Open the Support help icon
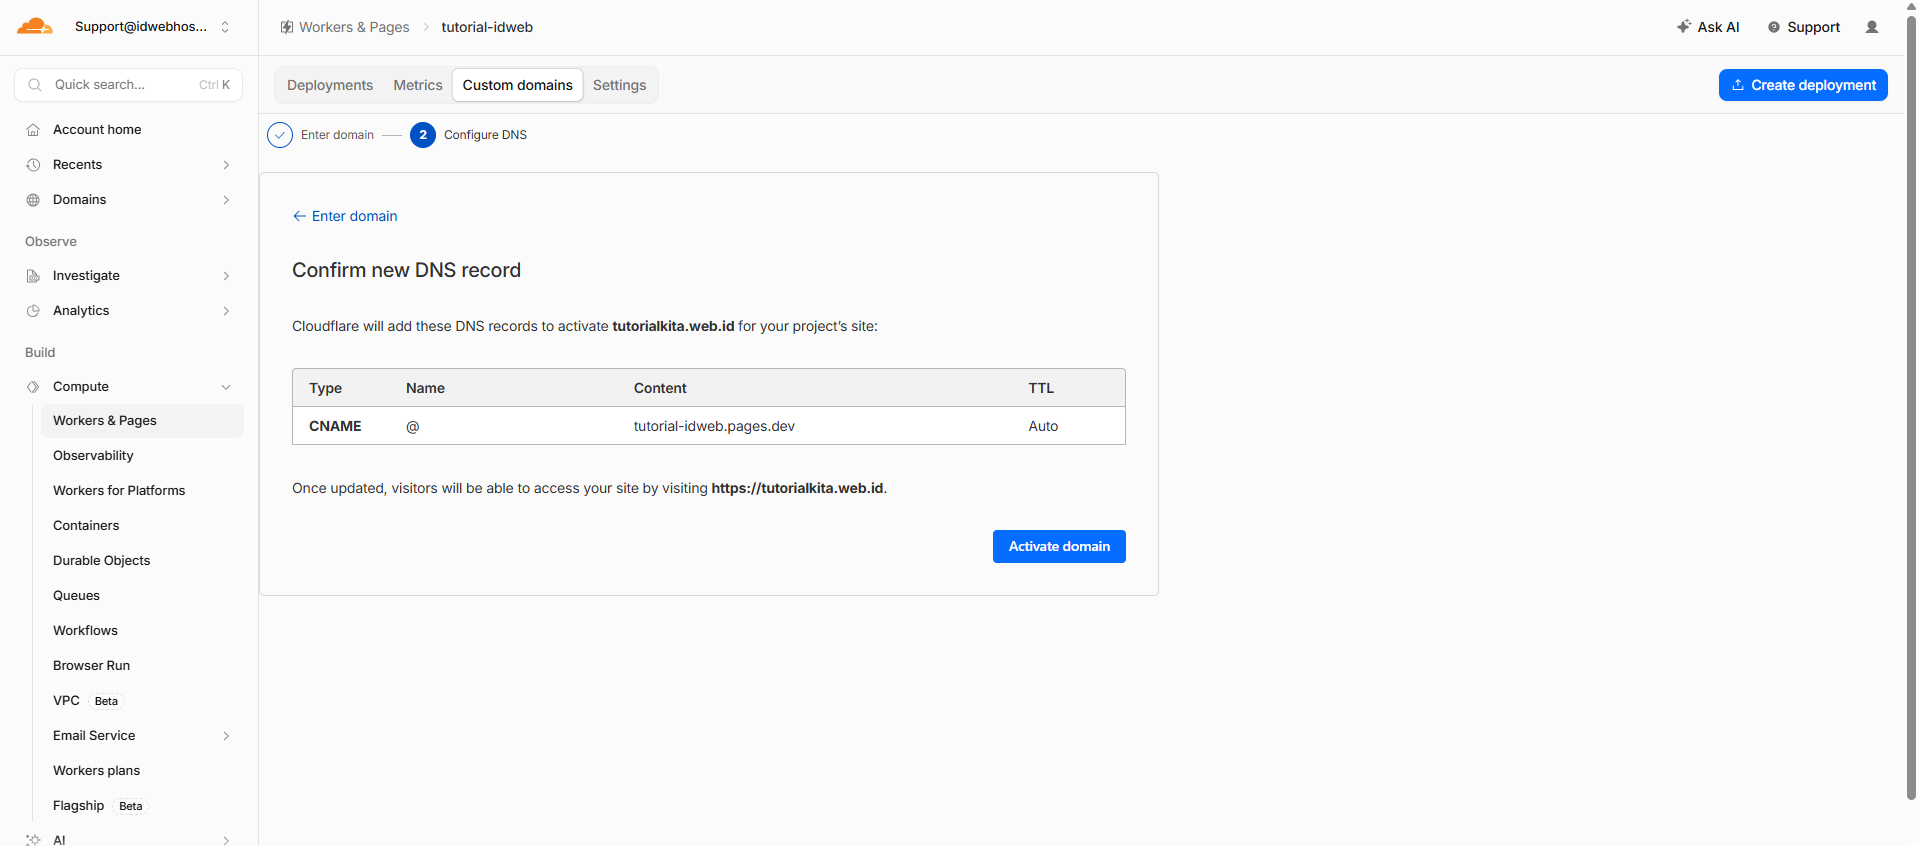Image resolution: width=1919 pixels, height=846 pixels. (1774, 27)
